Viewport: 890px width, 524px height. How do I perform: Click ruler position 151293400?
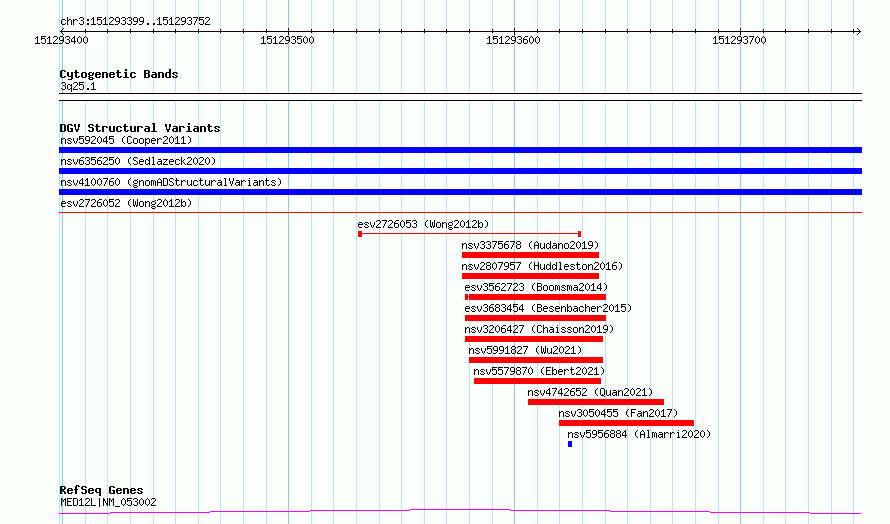[61, 40]
